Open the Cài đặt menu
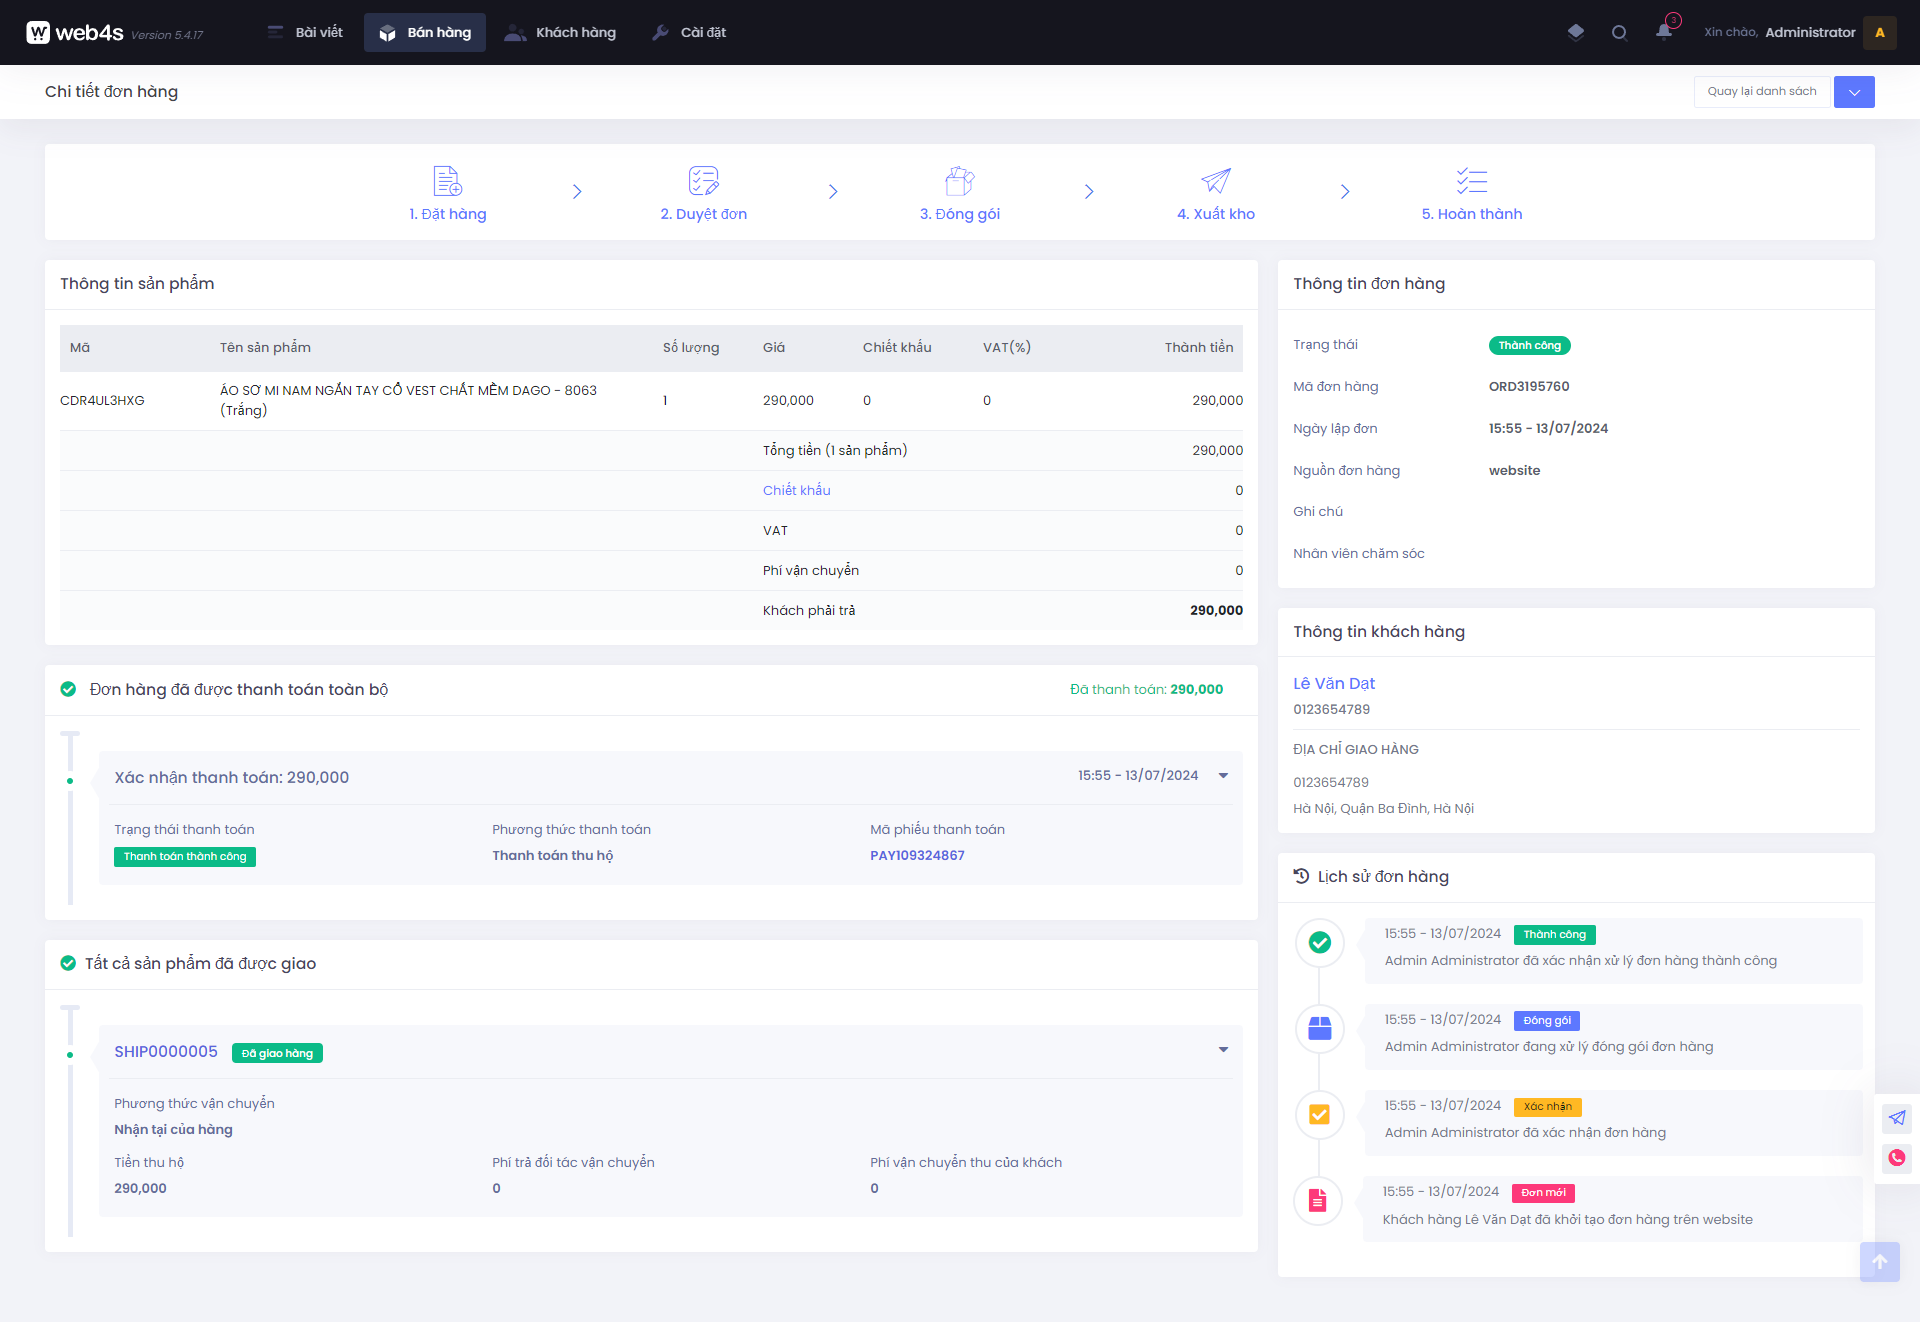Viewport: 1920px width, 1322px height. [689, 32]
